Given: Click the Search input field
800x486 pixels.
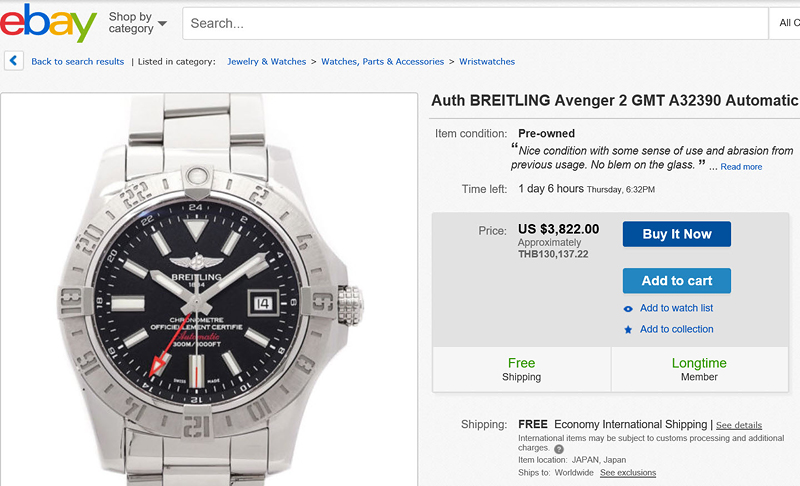Looking at the screenshot, I should [x=470, y=23].
